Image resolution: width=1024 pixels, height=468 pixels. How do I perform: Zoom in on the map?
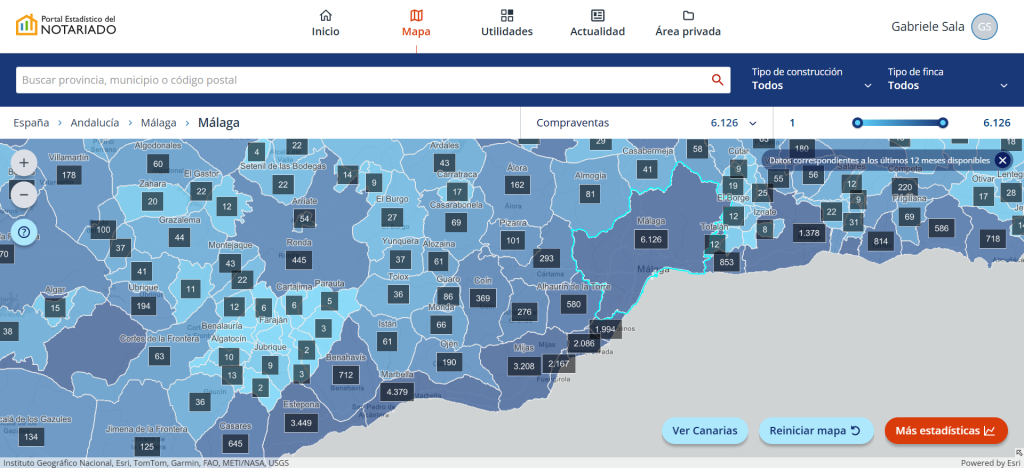(26, 162)
